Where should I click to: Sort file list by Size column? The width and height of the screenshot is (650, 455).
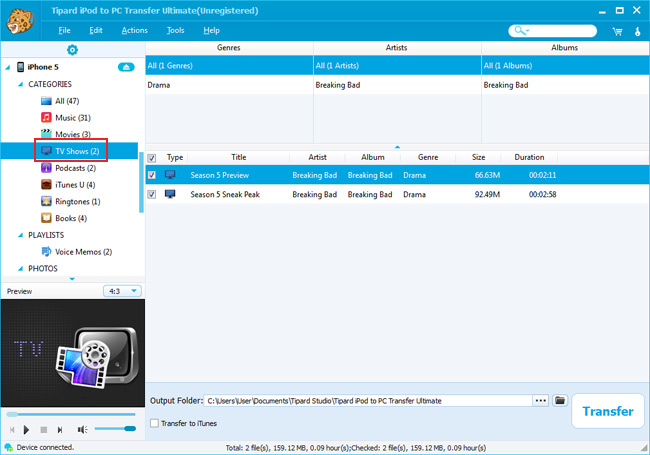tap(478, 157)
